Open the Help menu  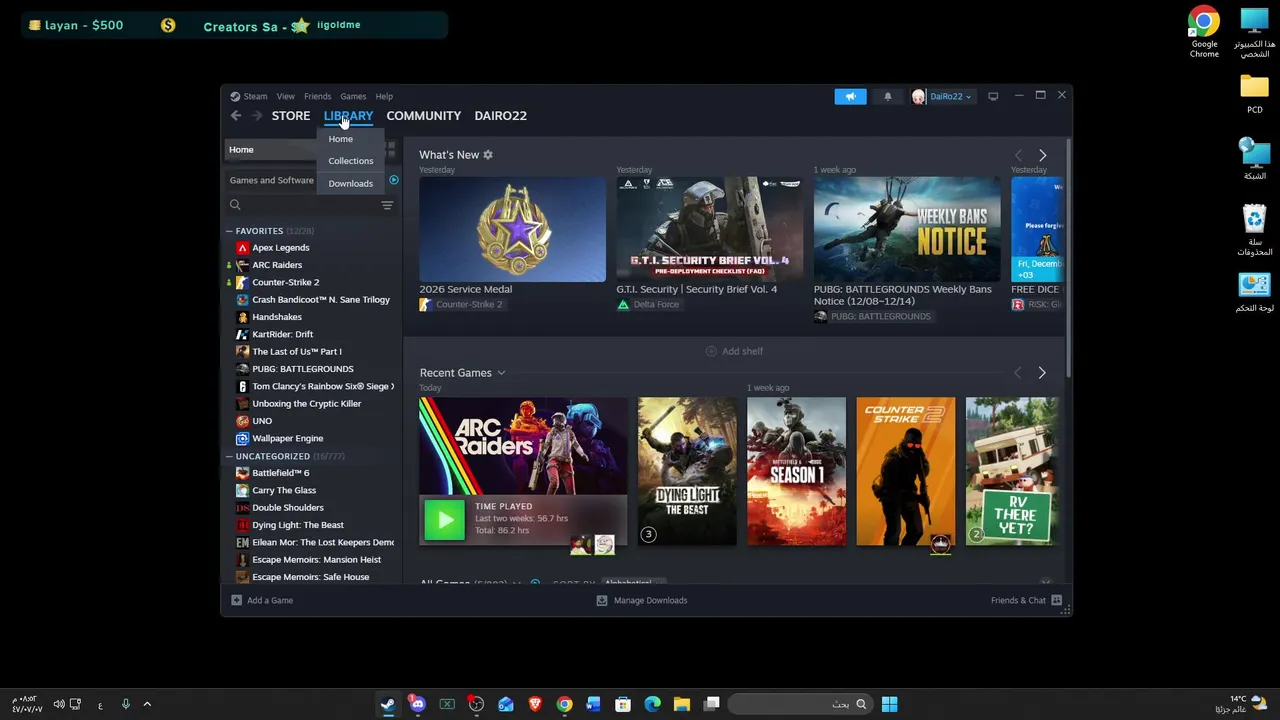[384, 96]
